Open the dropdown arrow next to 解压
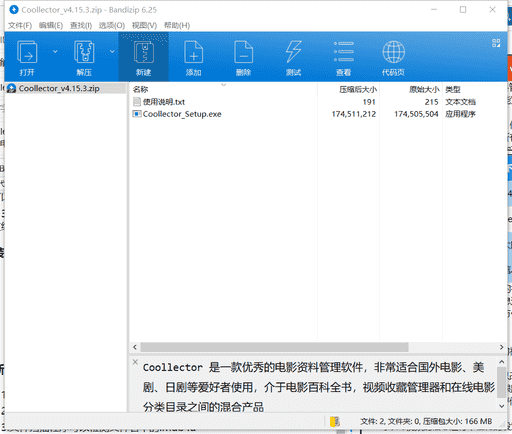Viewport: 512px width, 434px height. point(112,51)
